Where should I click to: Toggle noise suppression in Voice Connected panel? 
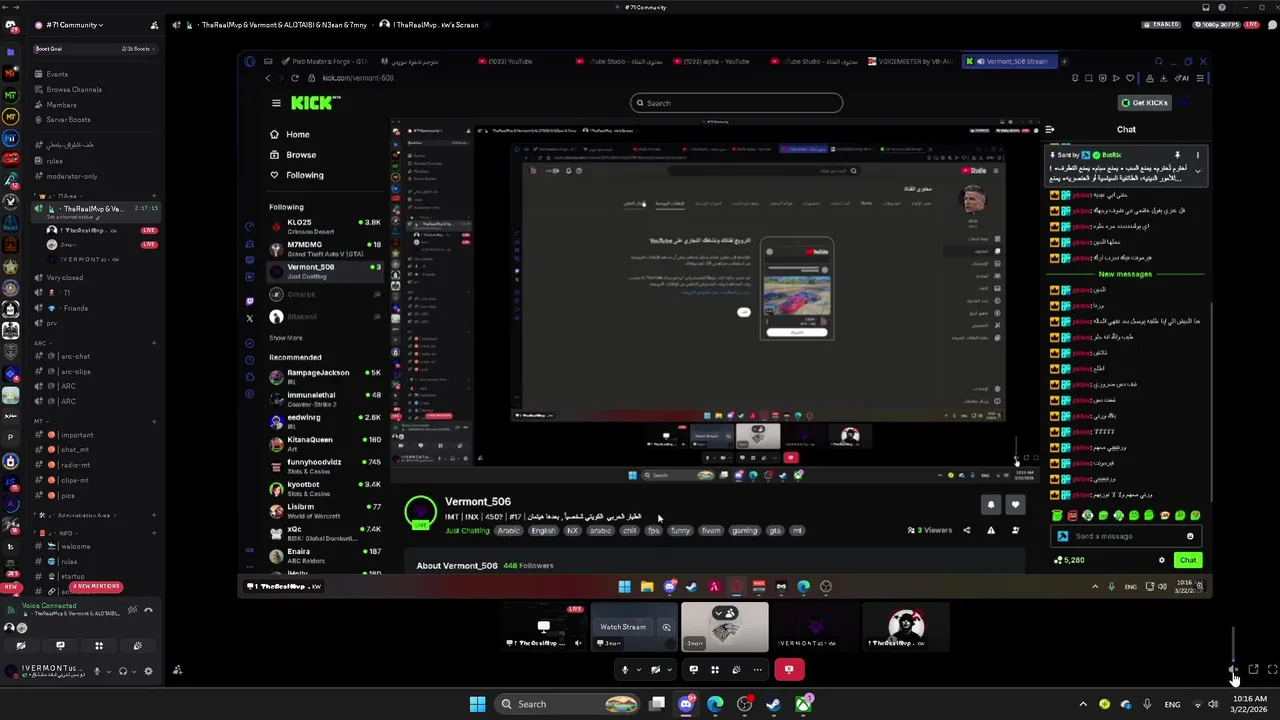point(131,610)
